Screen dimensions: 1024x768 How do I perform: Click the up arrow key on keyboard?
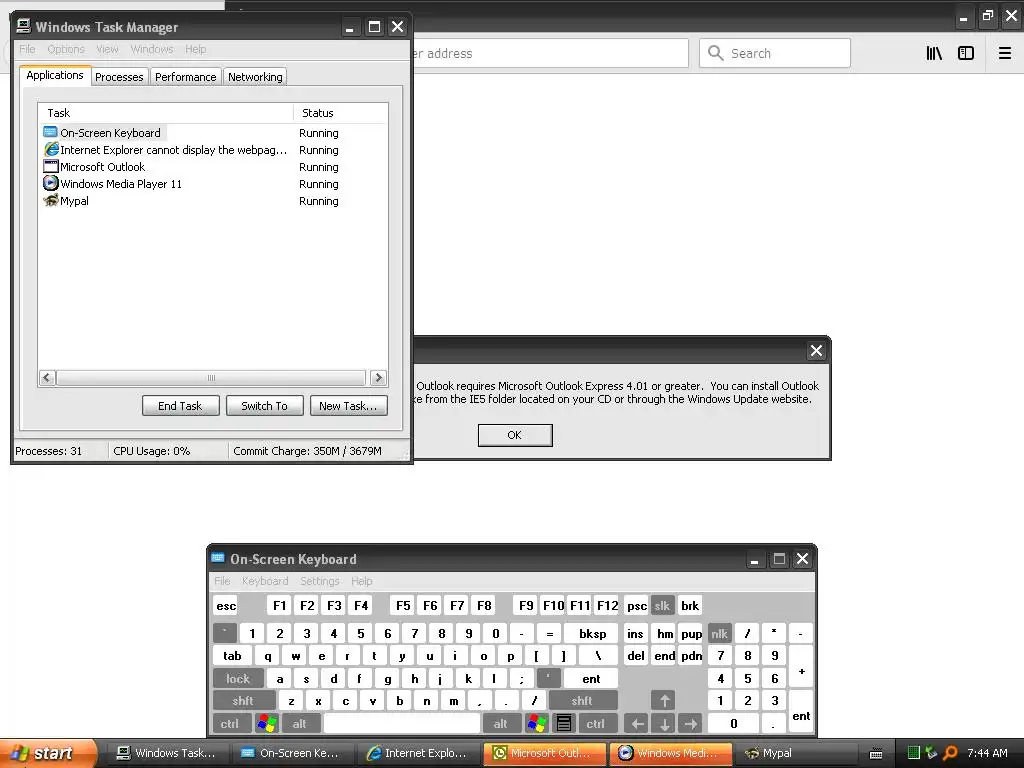tap(664, 701)
